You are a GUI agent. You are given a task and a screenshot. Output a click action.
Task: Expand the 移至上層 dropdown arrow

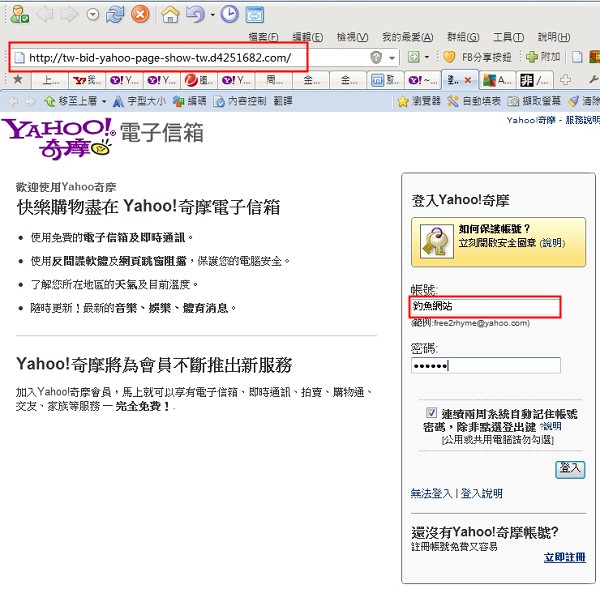click(x=104, y=102)
